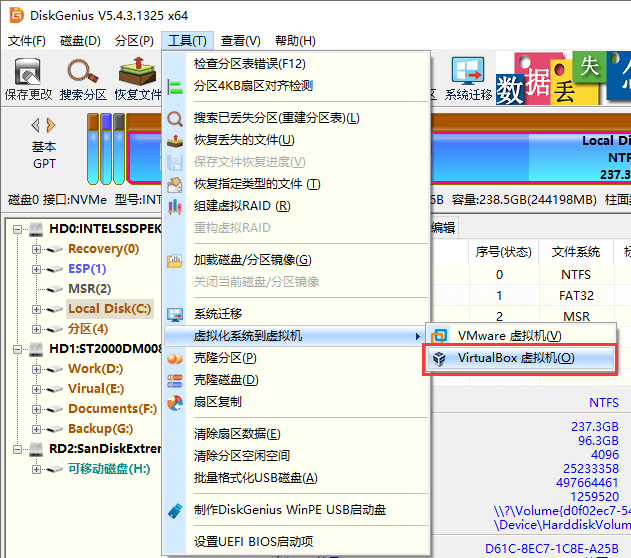Select MSR(2) partition in tree
Viewport: 631px width, 558px height.
pyautogui.click(x=89, y=289)
